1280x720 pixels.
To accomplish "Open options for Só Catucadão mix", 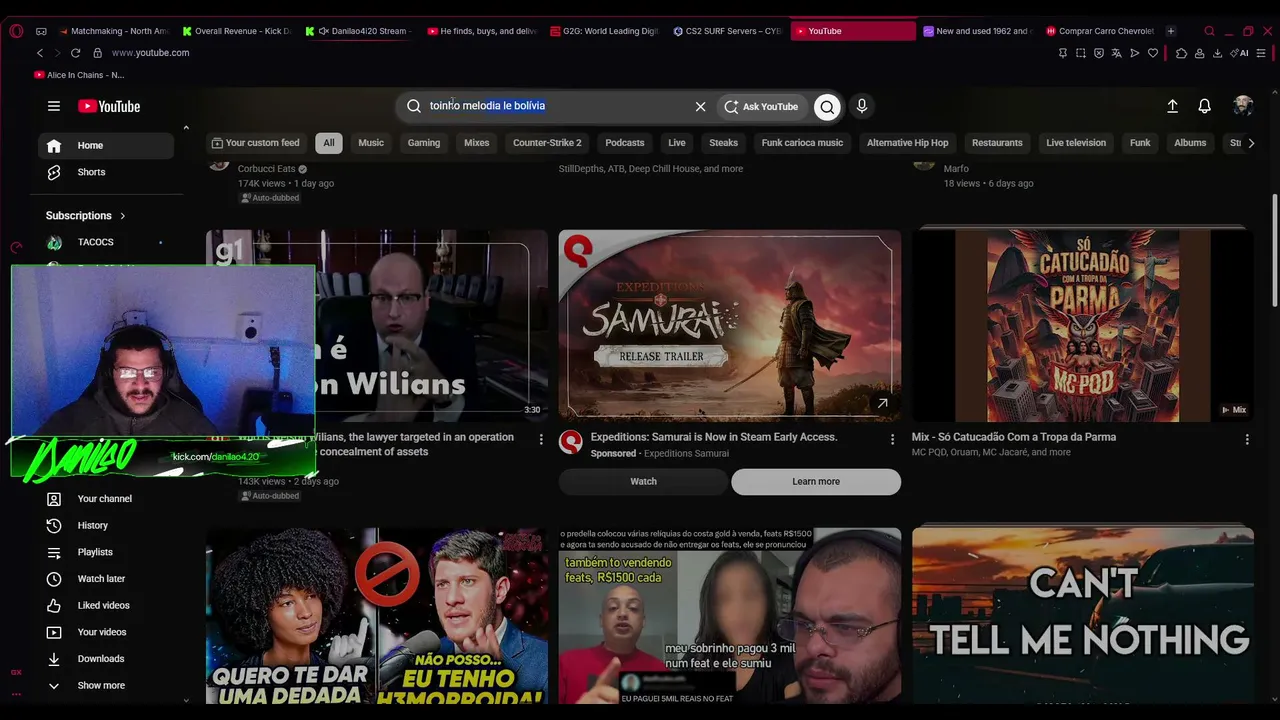I will (x=1247, y=439).
